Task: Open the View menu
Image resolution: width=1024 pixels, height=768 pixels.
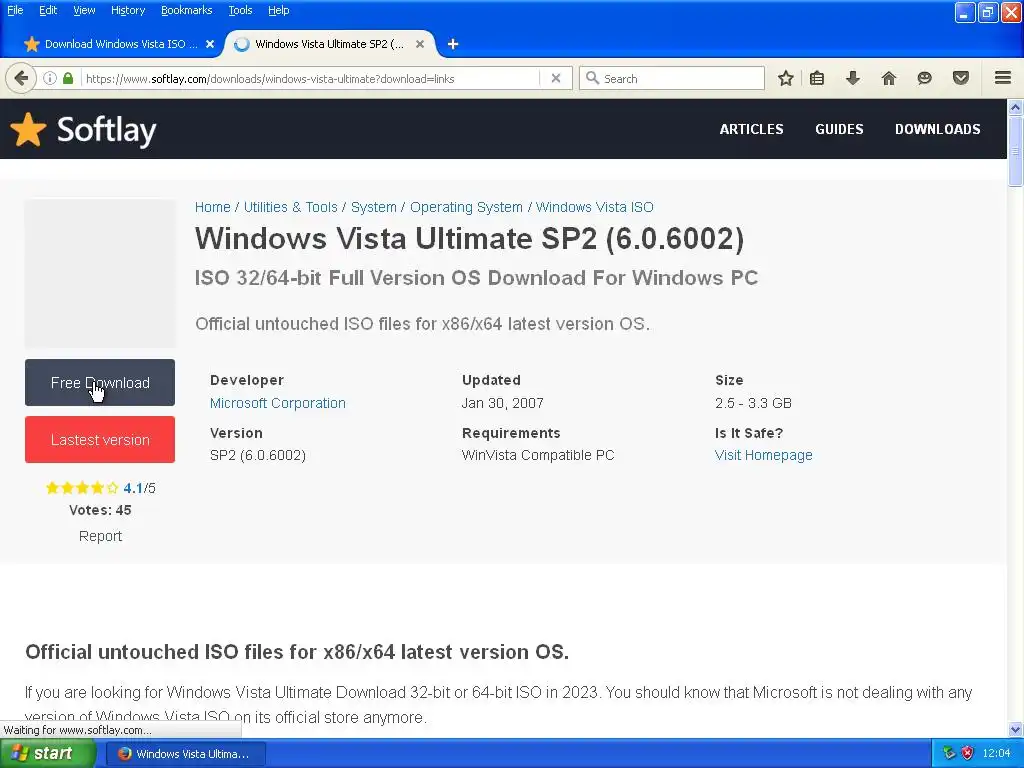Action: [x=84, y=10]
